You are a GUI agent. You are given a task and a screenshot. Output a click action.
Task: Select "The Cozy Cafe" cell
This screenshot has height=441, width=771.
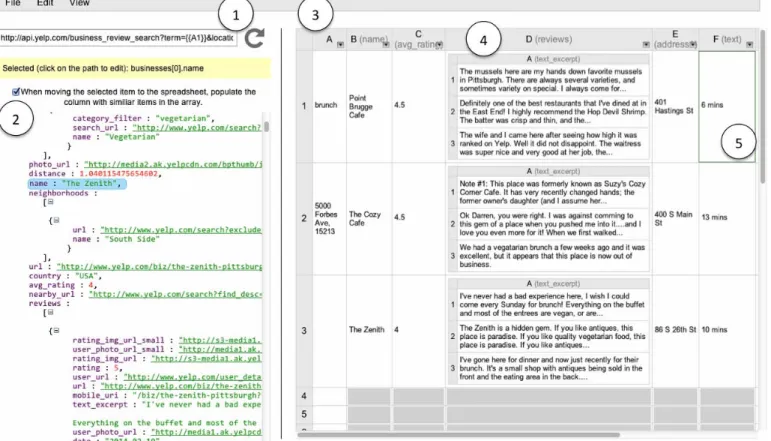tap(369, 218)
